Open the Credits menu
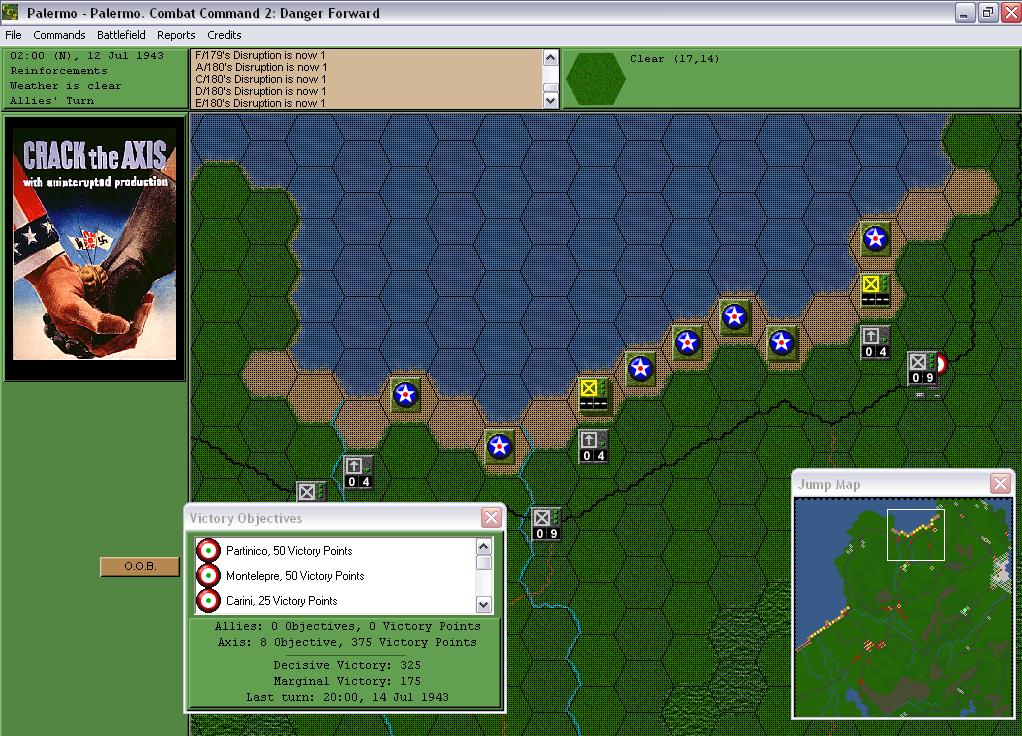Viewport: 1022px width, 736px height. coord(223,34)
